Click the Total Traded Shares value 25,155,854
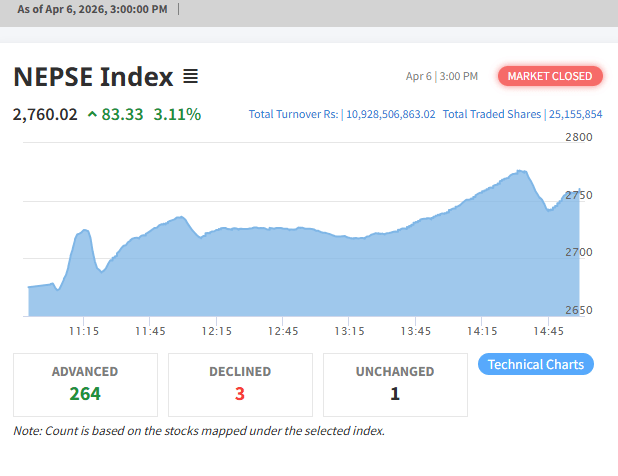The image size is (618, 476). click(575, 114)
